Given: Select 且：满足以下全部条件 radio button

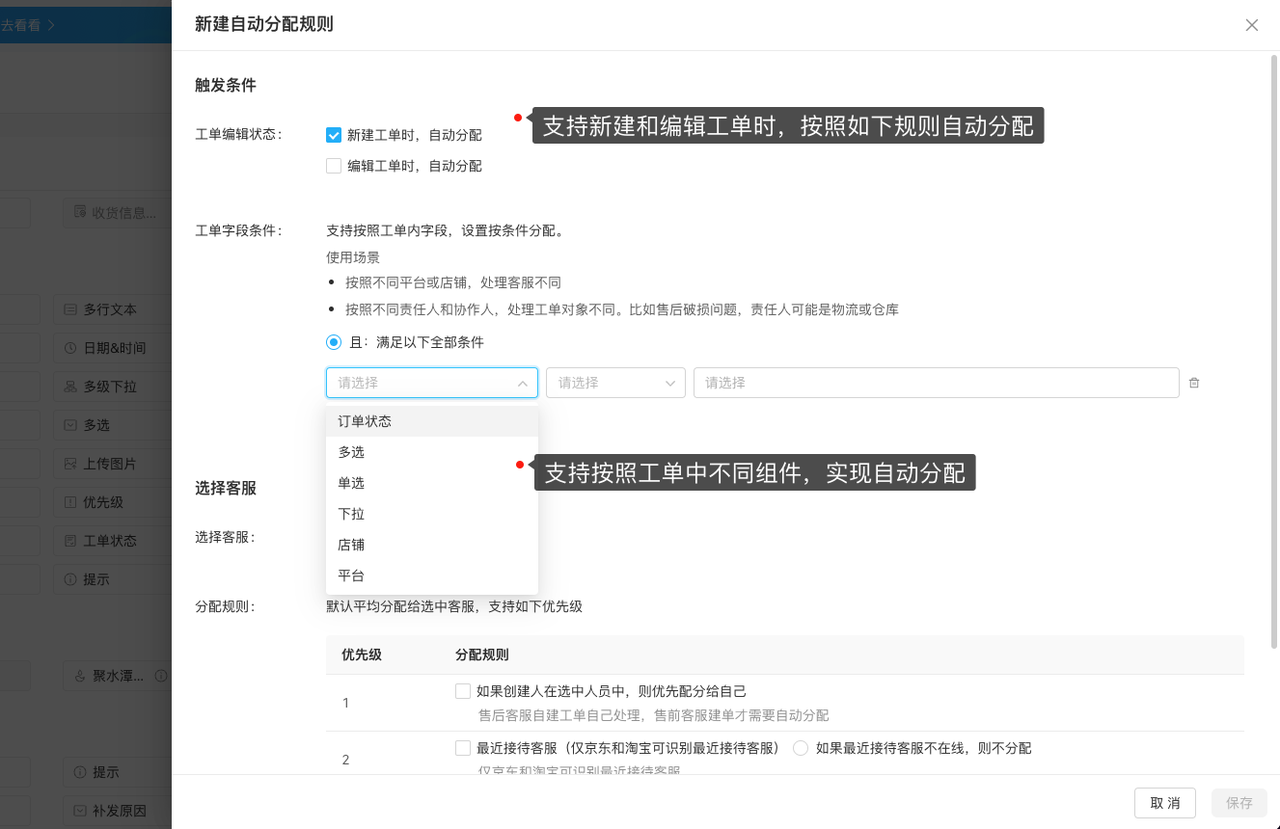Looking at the screenshot, I should [x=334, y=342].
